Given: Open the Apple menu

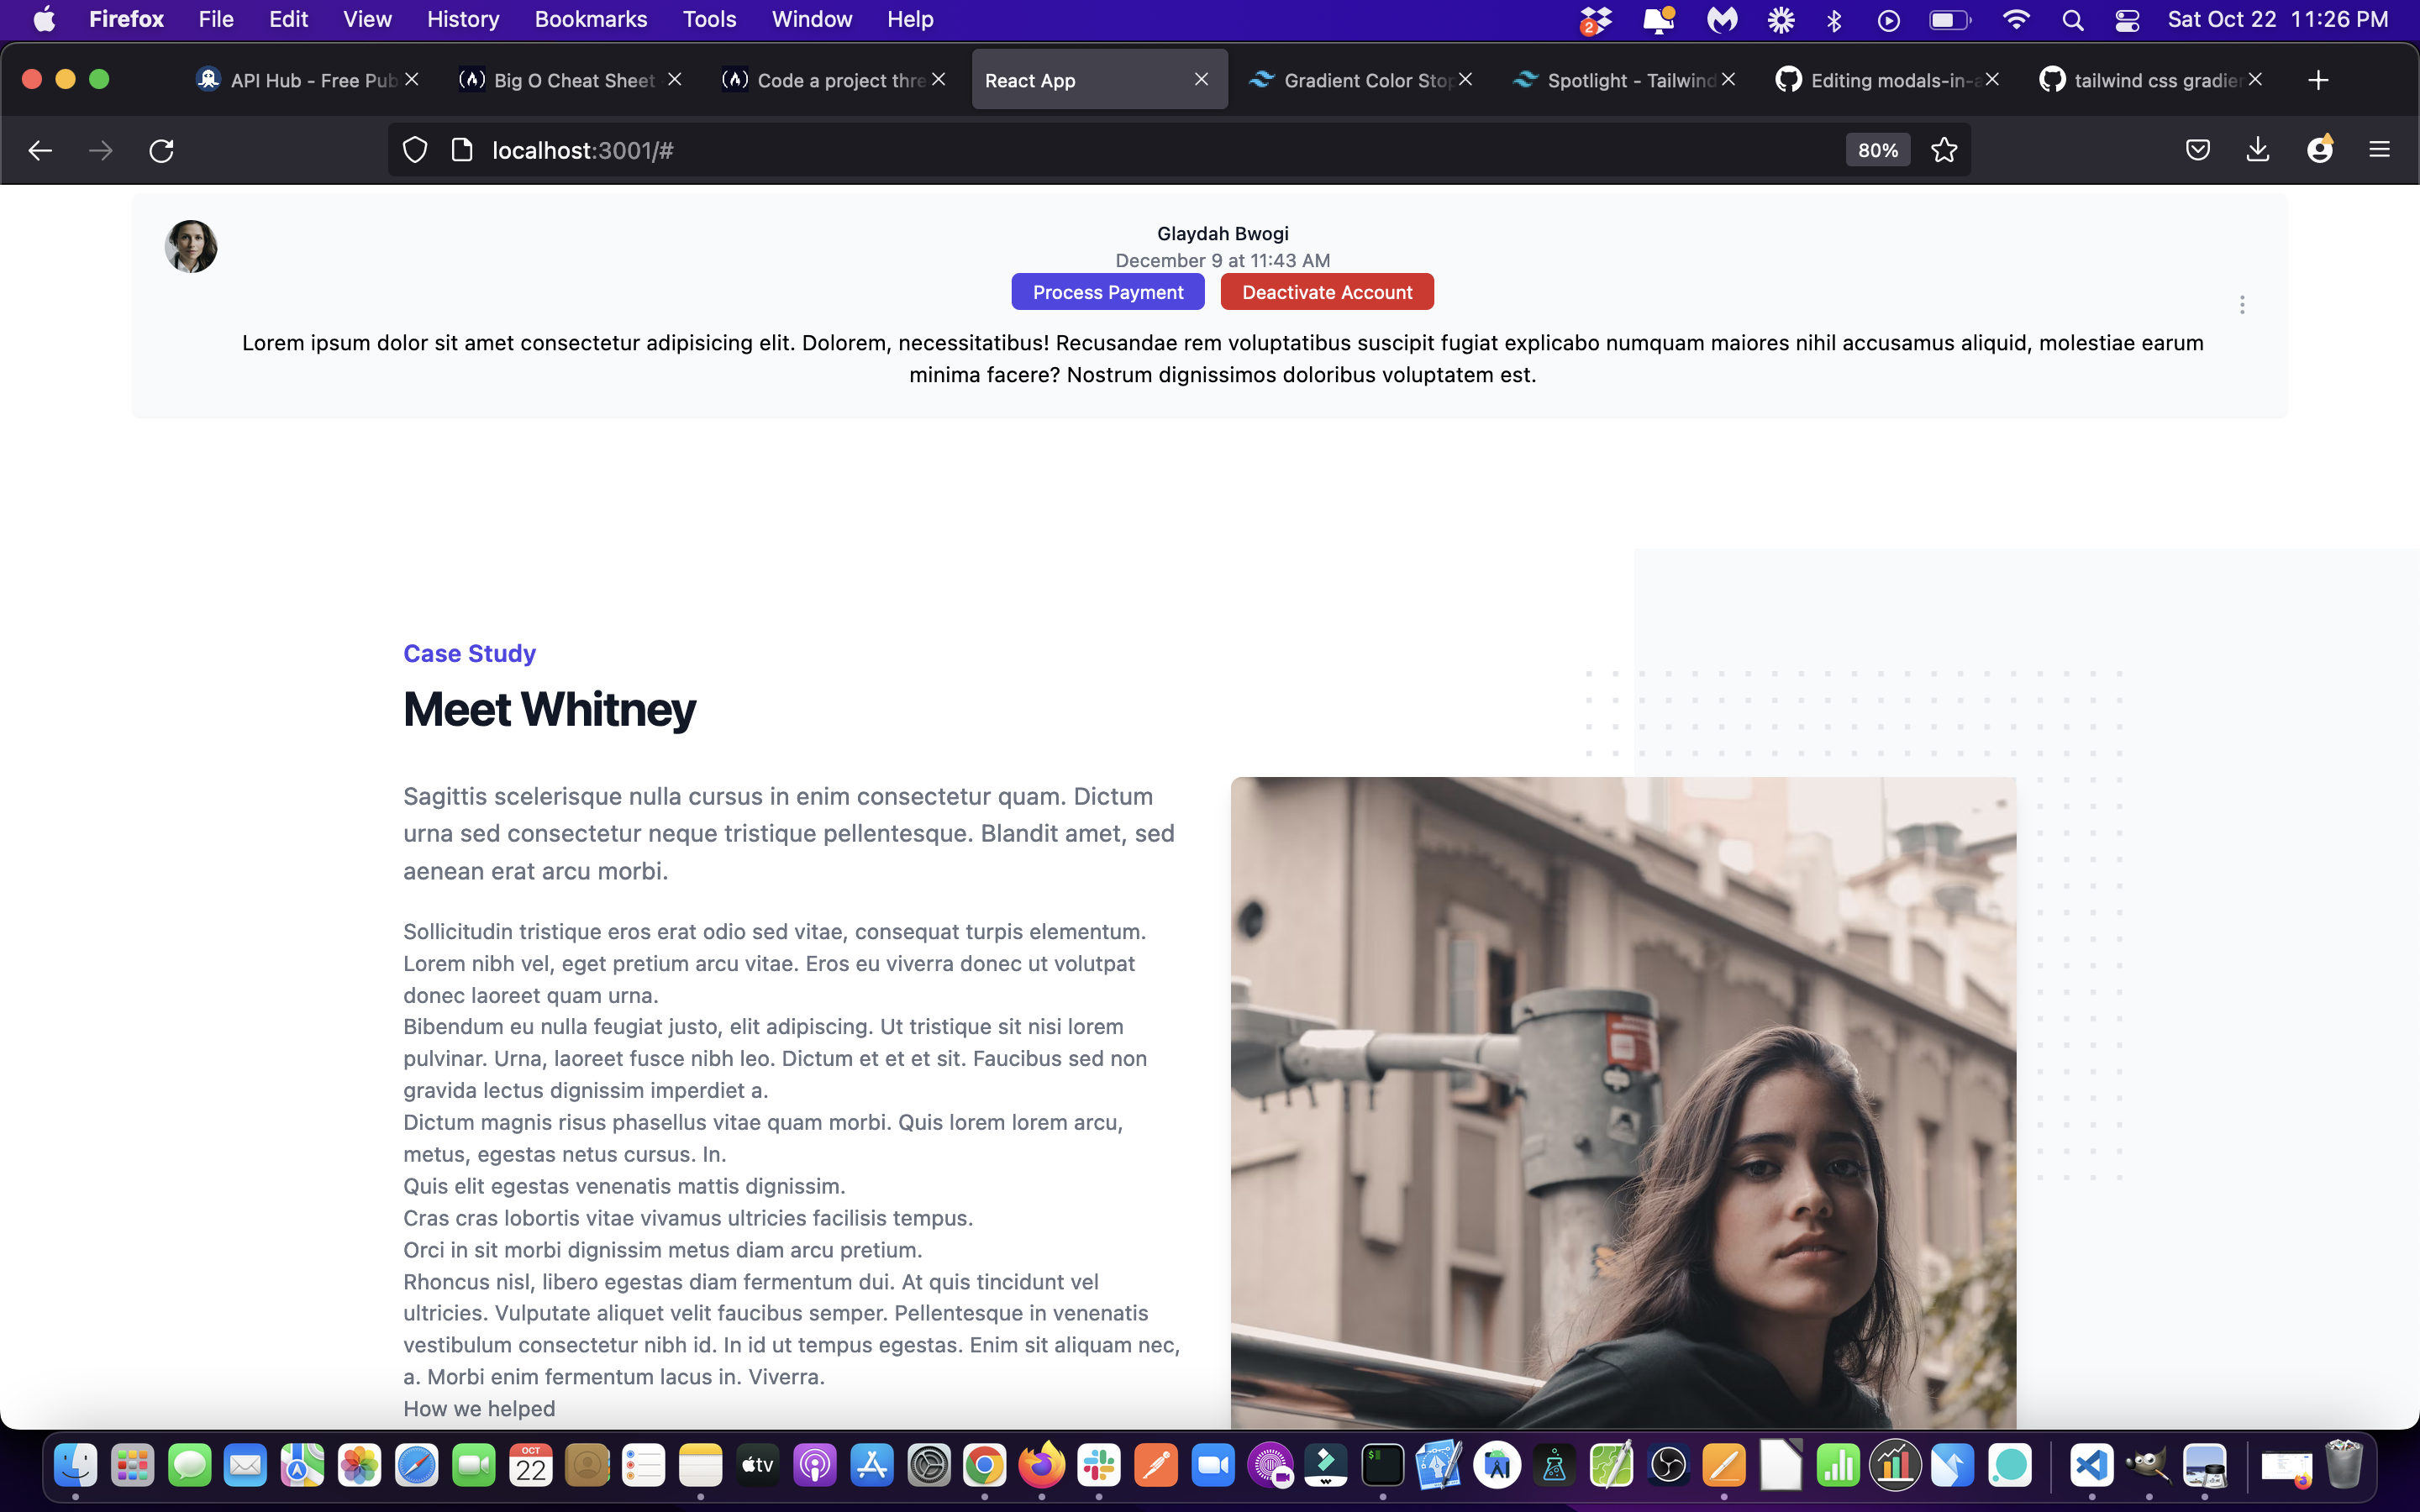Looking at the screenshot, I should point(44,19).
